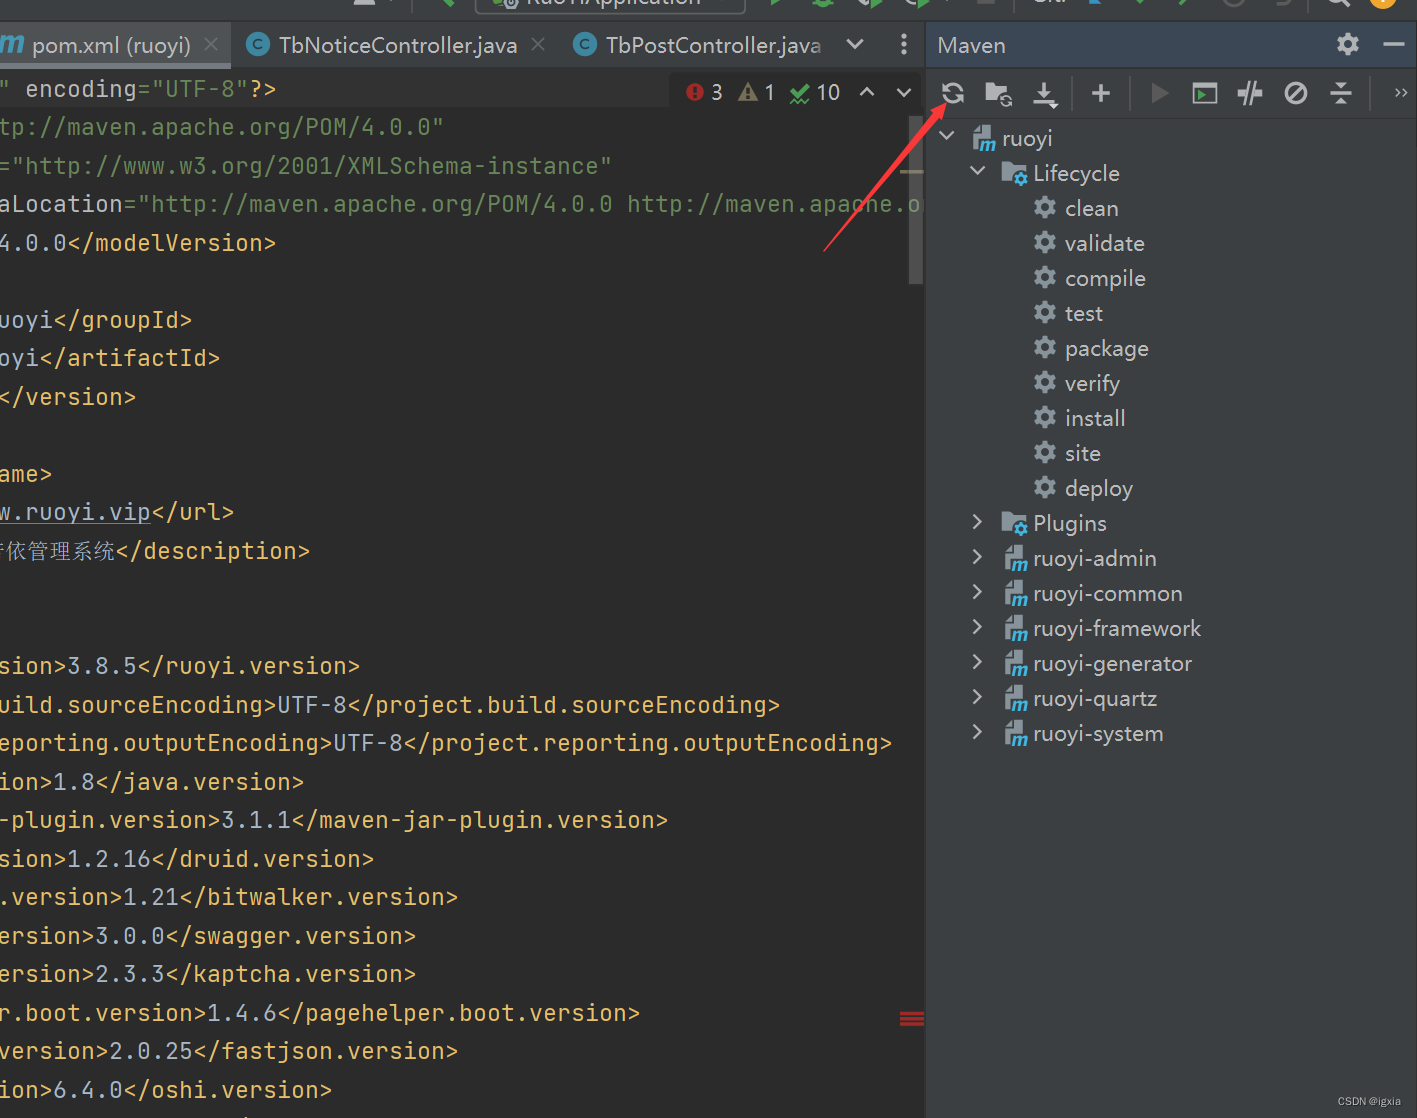Viewport: 1417px width, 1118px height.
Task: Collapse the Lifecycle node
Action: (x=978, y=171)
